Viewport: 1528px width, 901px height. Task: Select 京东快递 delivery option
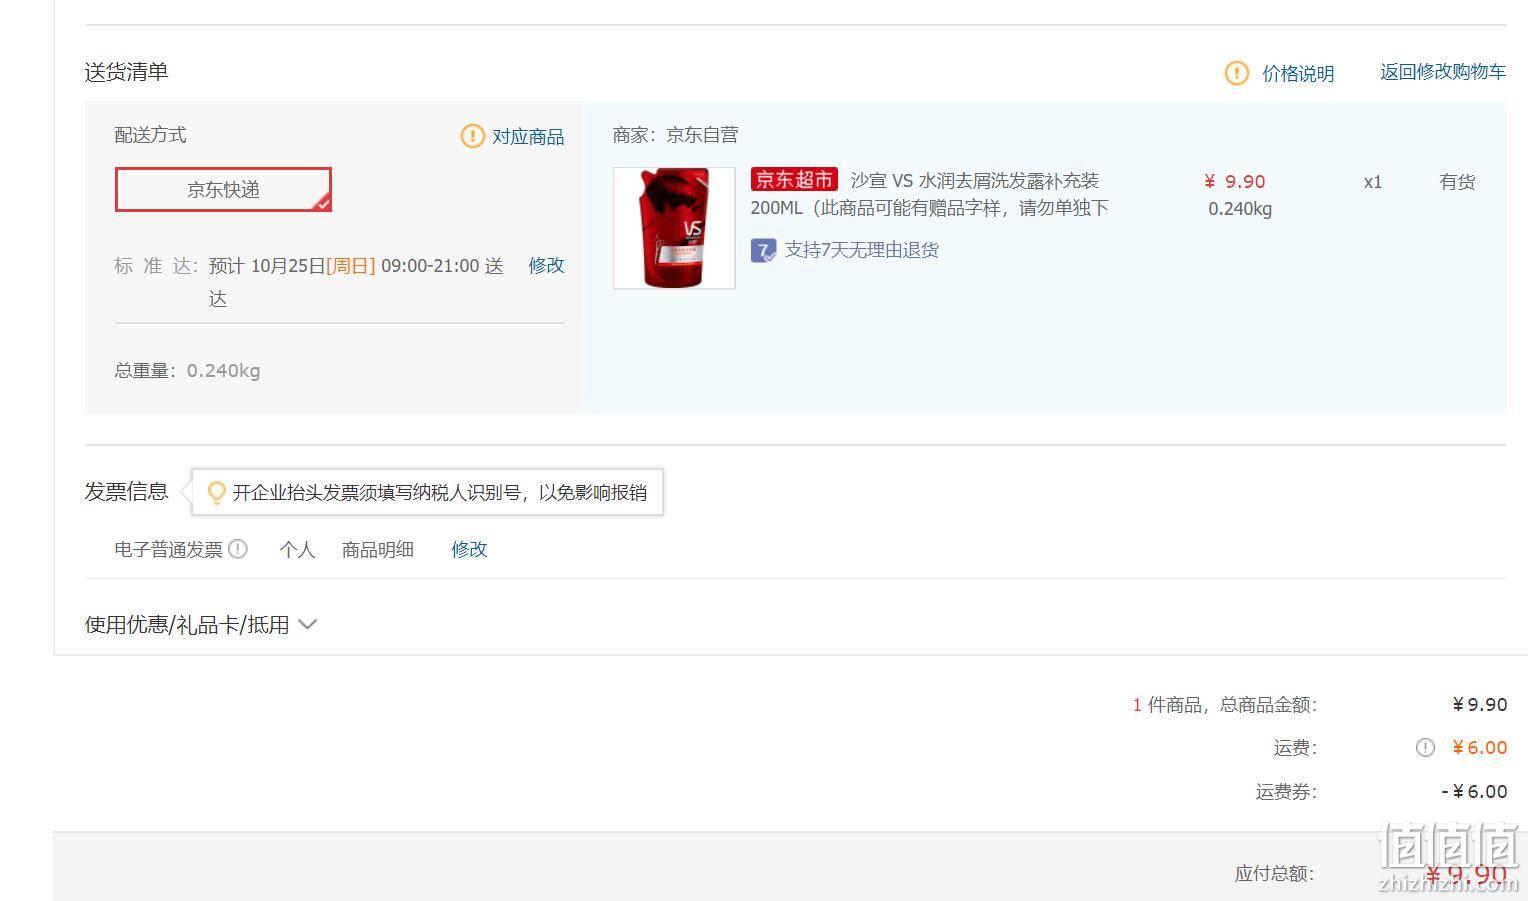tap(223, 190)
